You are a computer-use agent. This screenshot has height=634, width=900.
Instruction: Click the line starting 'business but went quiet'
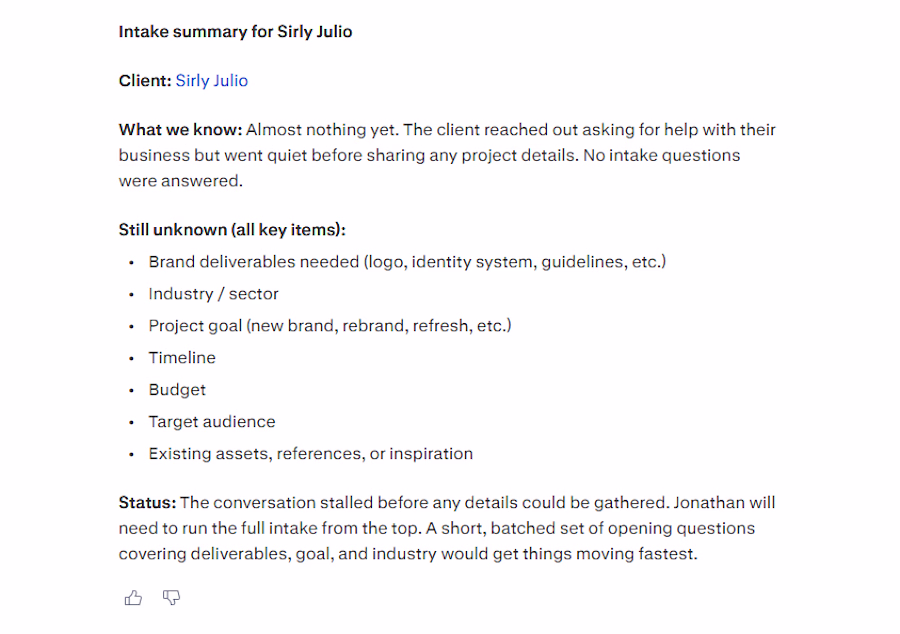(429, 155)
